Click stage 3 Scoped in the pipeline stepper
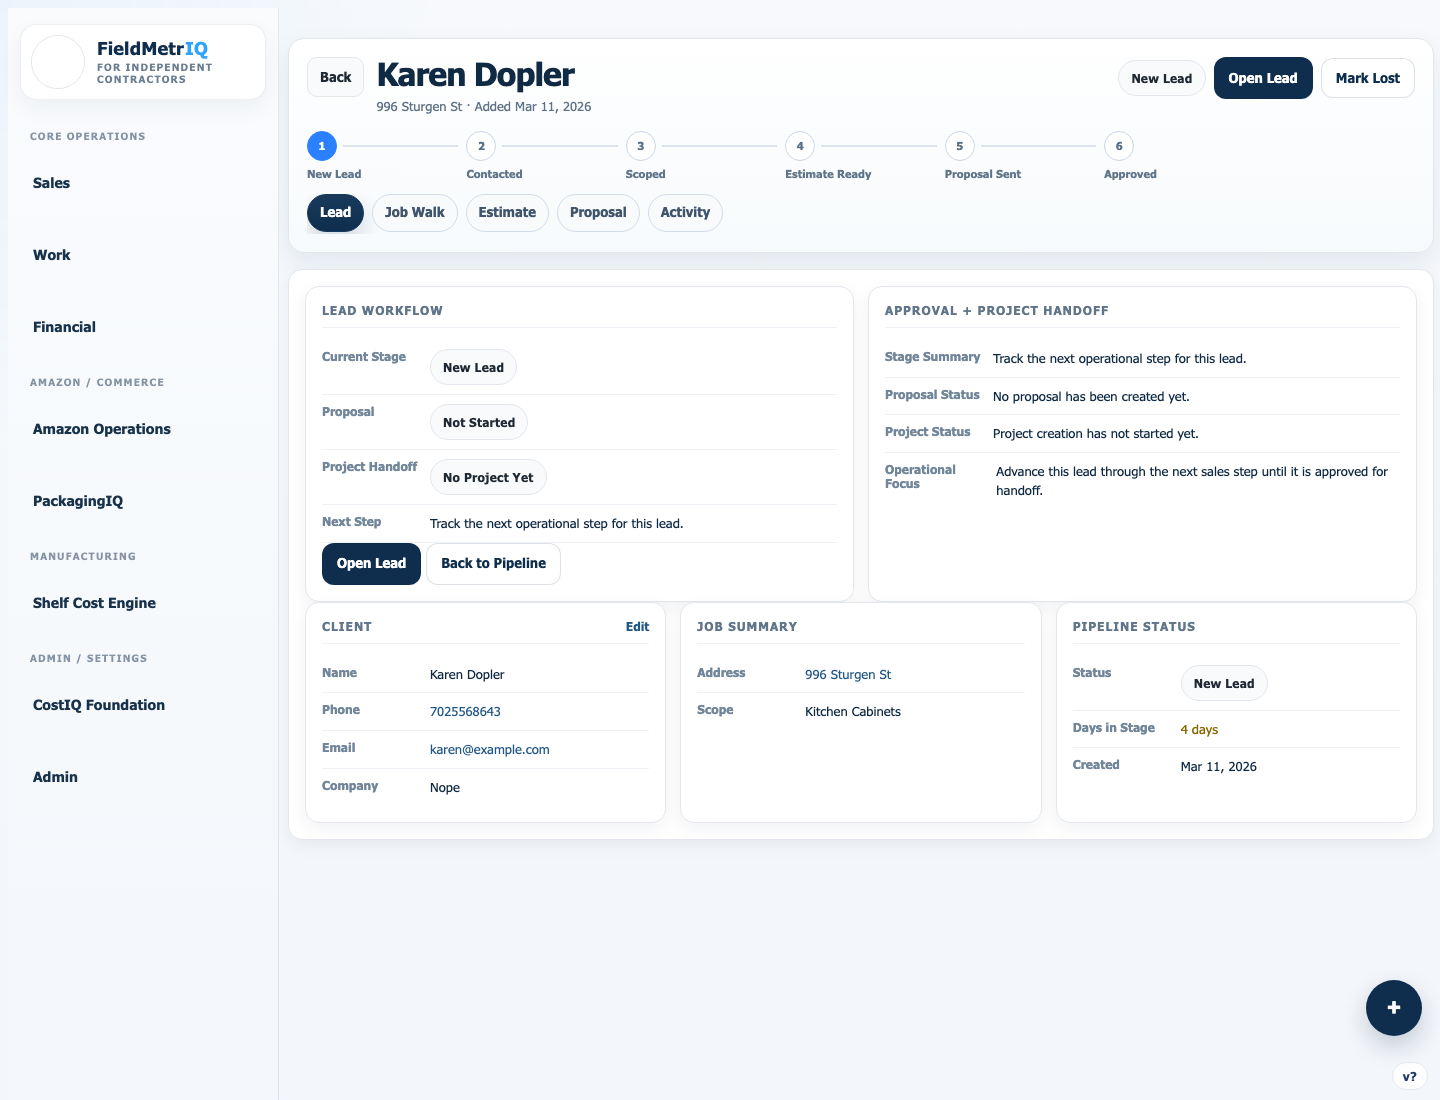This screenshot has width=1440, height=1100. pos(640,146)
